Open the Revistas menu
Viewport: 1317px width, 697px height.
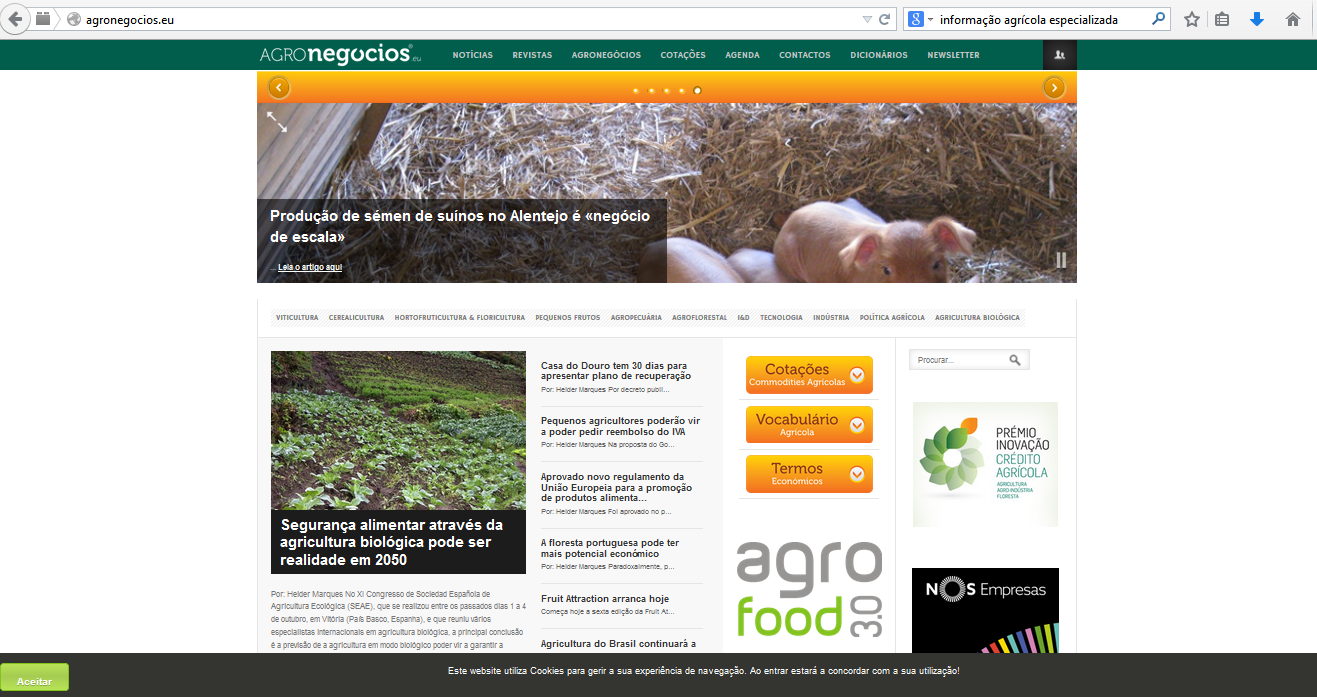(532, 55)
